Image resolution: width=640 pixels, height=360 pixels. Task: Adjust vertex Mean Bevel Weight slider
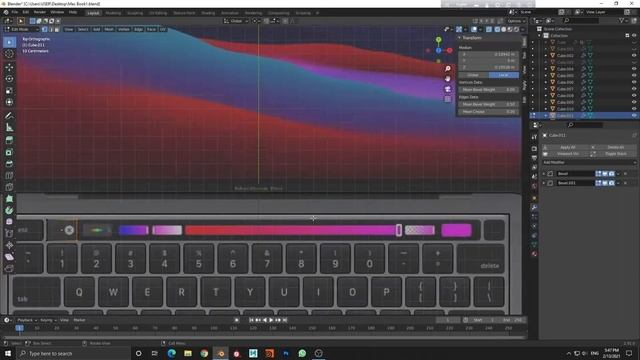(488, 89)
